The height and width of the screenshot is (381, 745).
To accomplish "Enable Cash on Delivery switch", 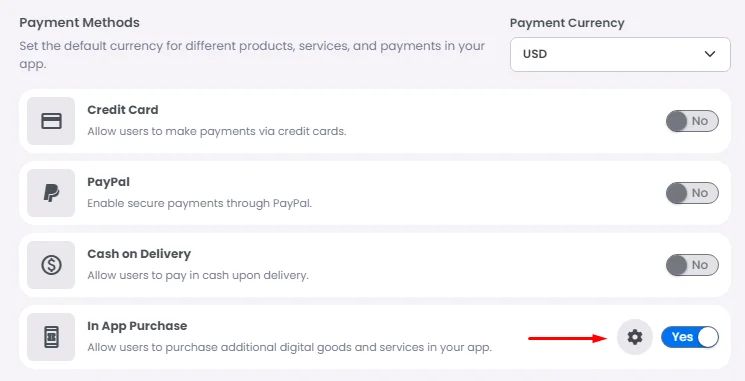I will tap(692, 265).
